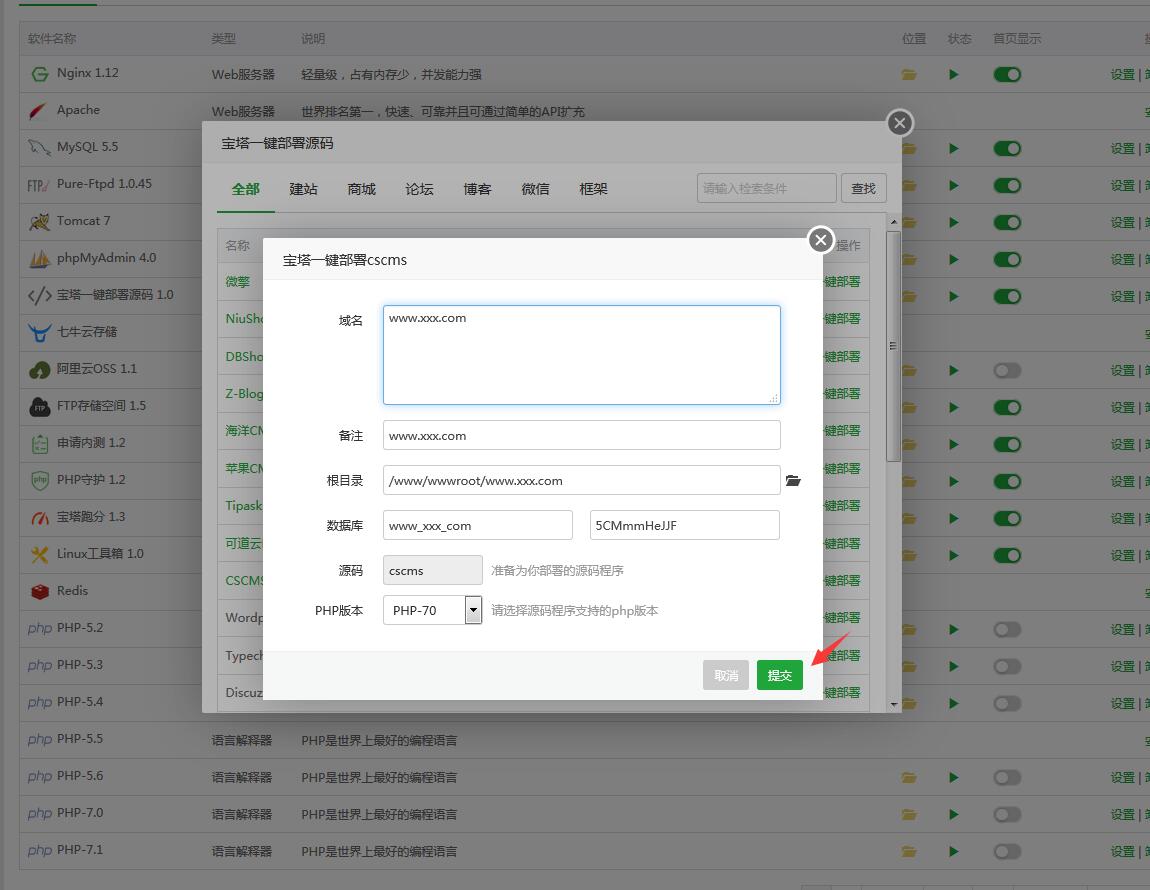Image resolution: width=1150 pixels, height=890 pixels.
Task: Toggle homepage display for PHP守护
Action: point(1007,481)
